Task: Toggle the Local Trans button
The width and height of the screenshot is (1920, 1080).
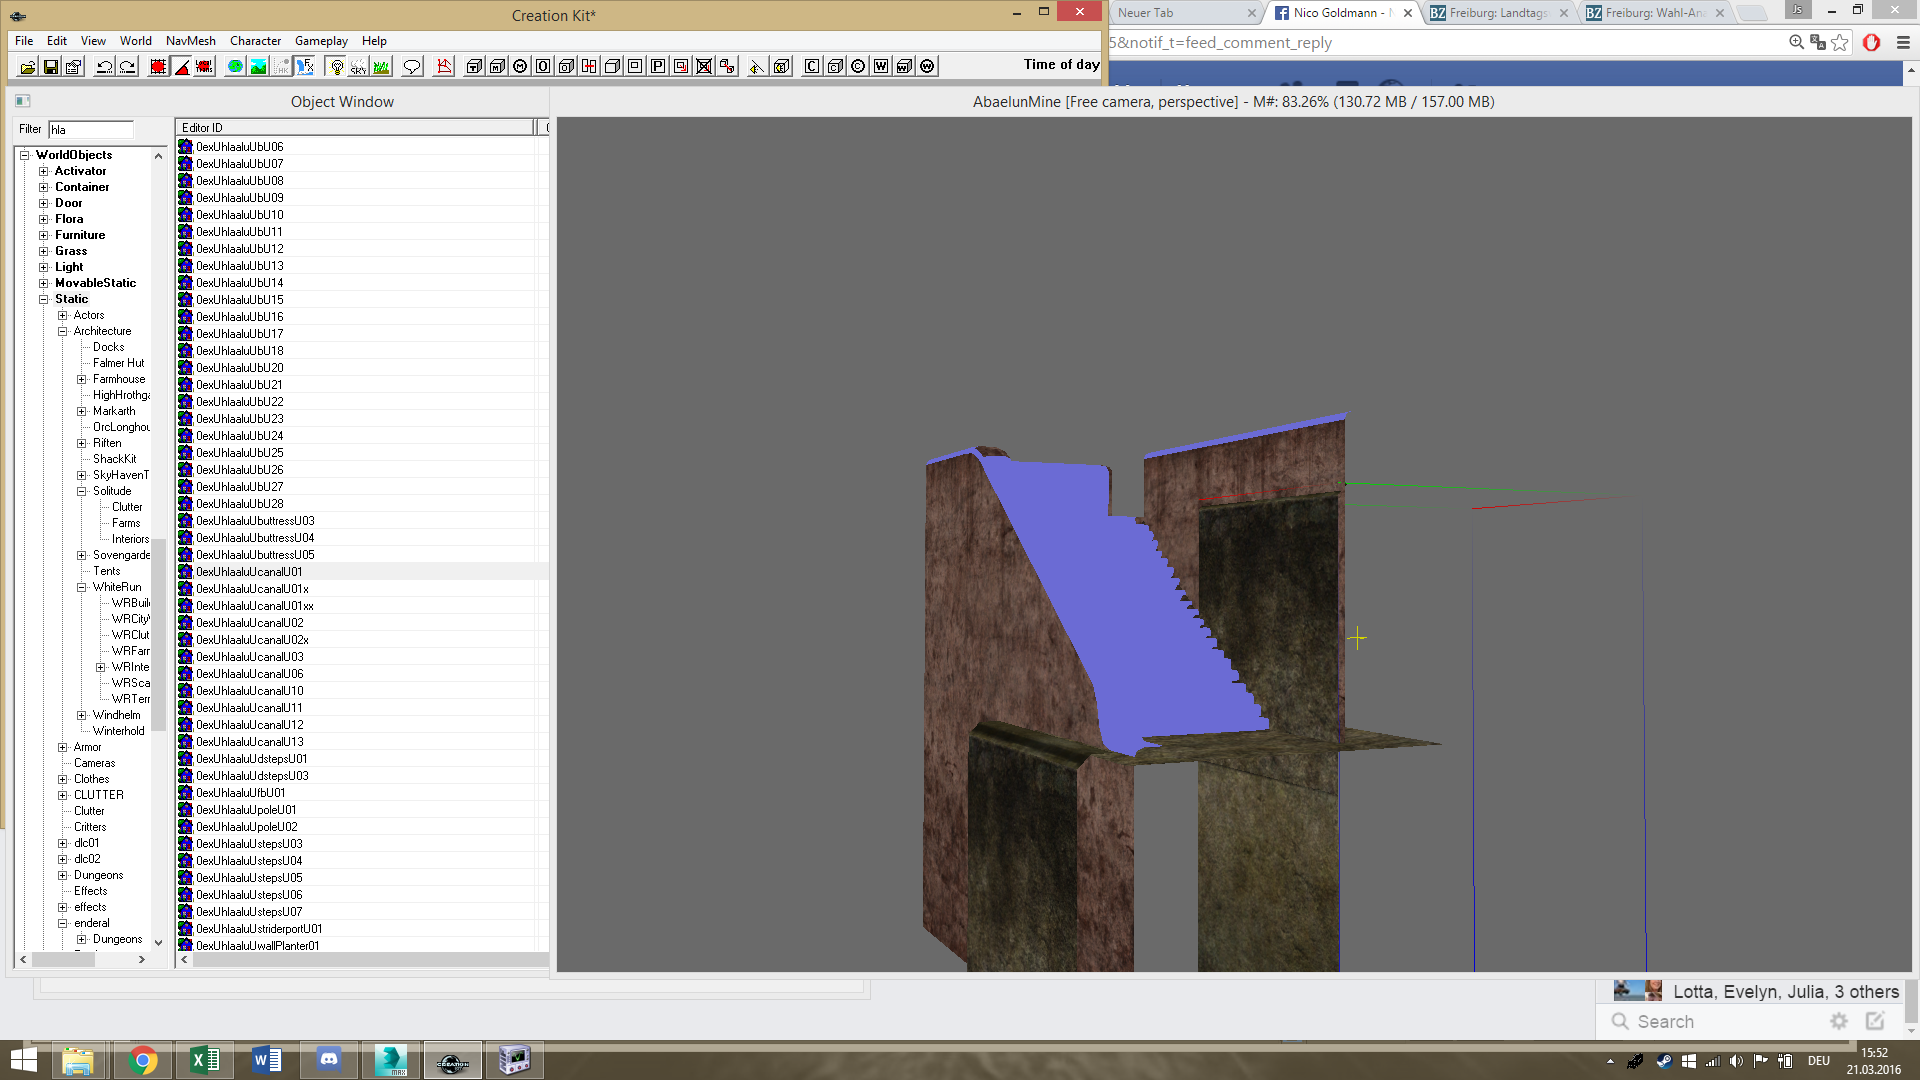Action: click(x=204, y=67)
